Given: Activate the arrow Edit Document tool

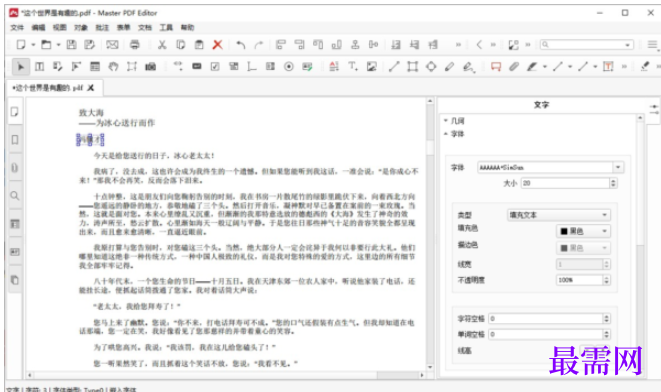Looking at the screenshot, I should [x=20, y=67].
